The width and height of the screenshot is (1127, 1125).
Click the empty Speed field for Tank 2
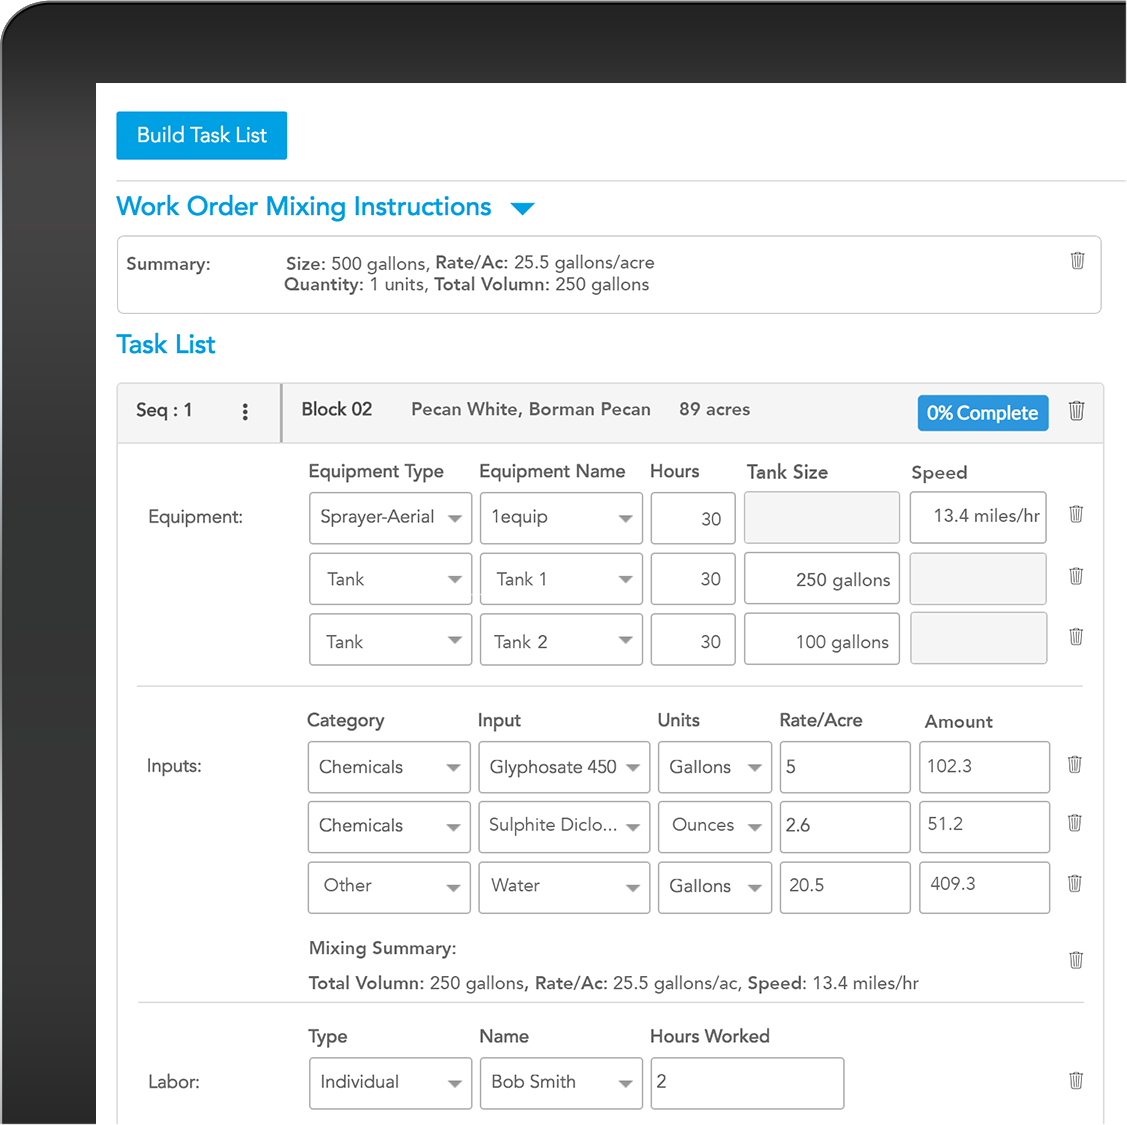[x=978, y=638]
